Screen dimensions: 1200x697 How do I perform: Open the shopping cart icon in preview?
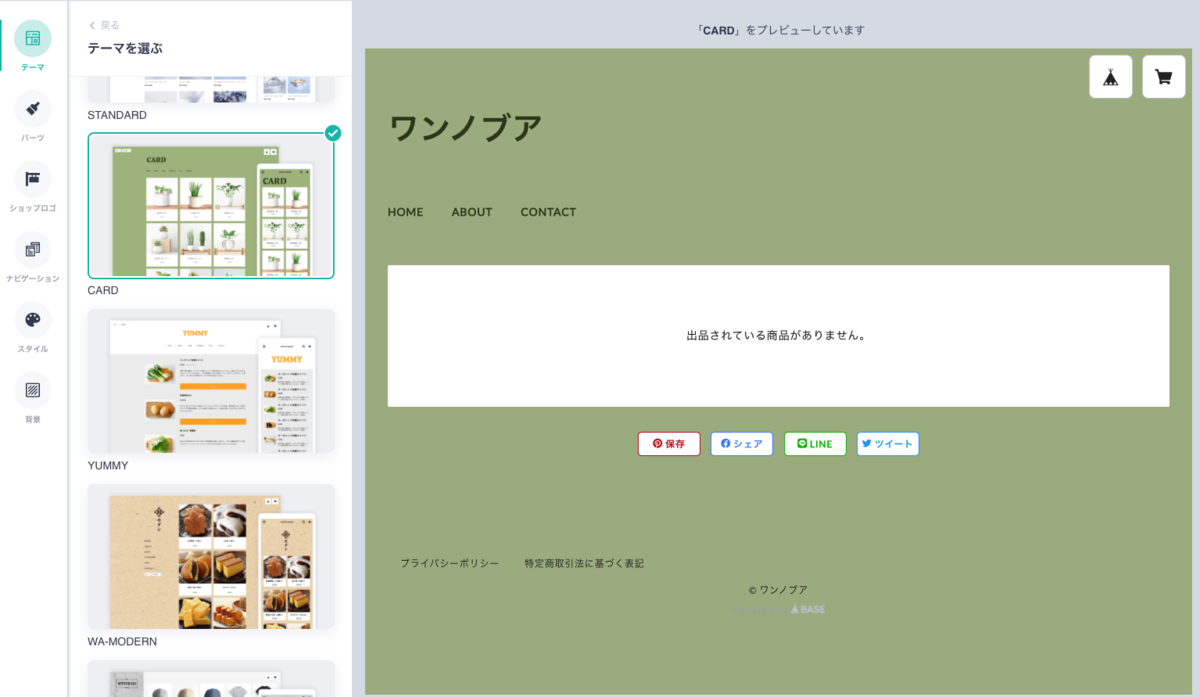click(x=1163, y=75)
